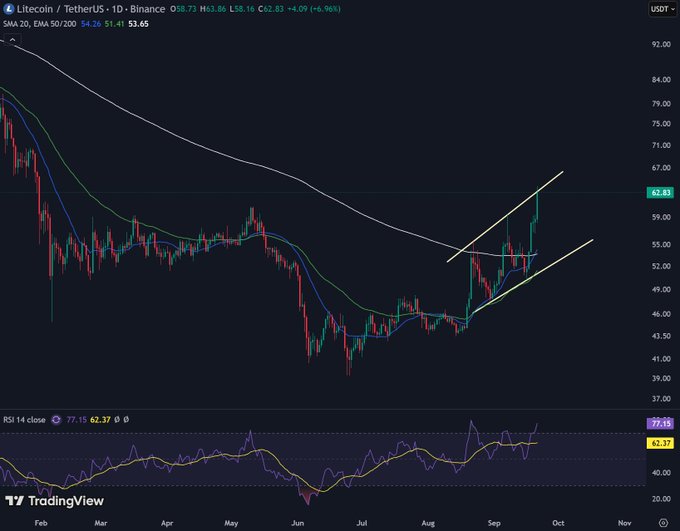The image size is (680, 531).
Task: Click the Jul label on time axis
Action: click(362, 523)
